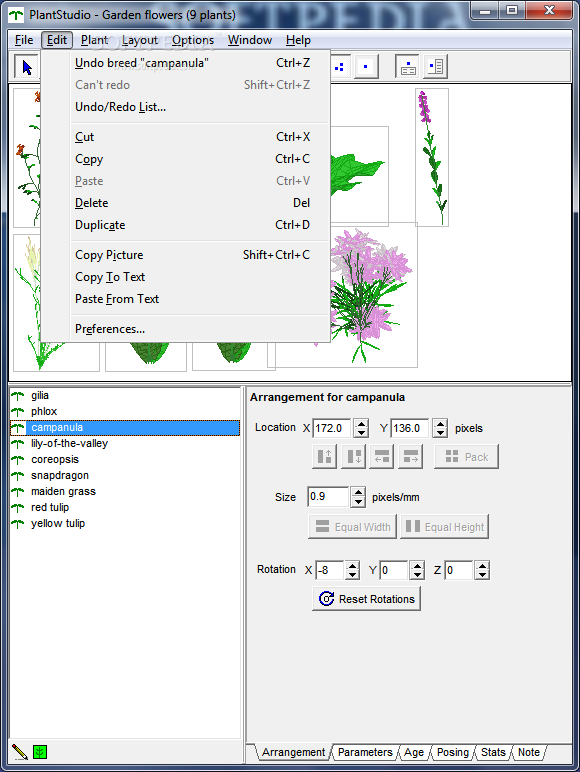
Task: Click the align tops arrangement icon
Action: pos(324,456)
